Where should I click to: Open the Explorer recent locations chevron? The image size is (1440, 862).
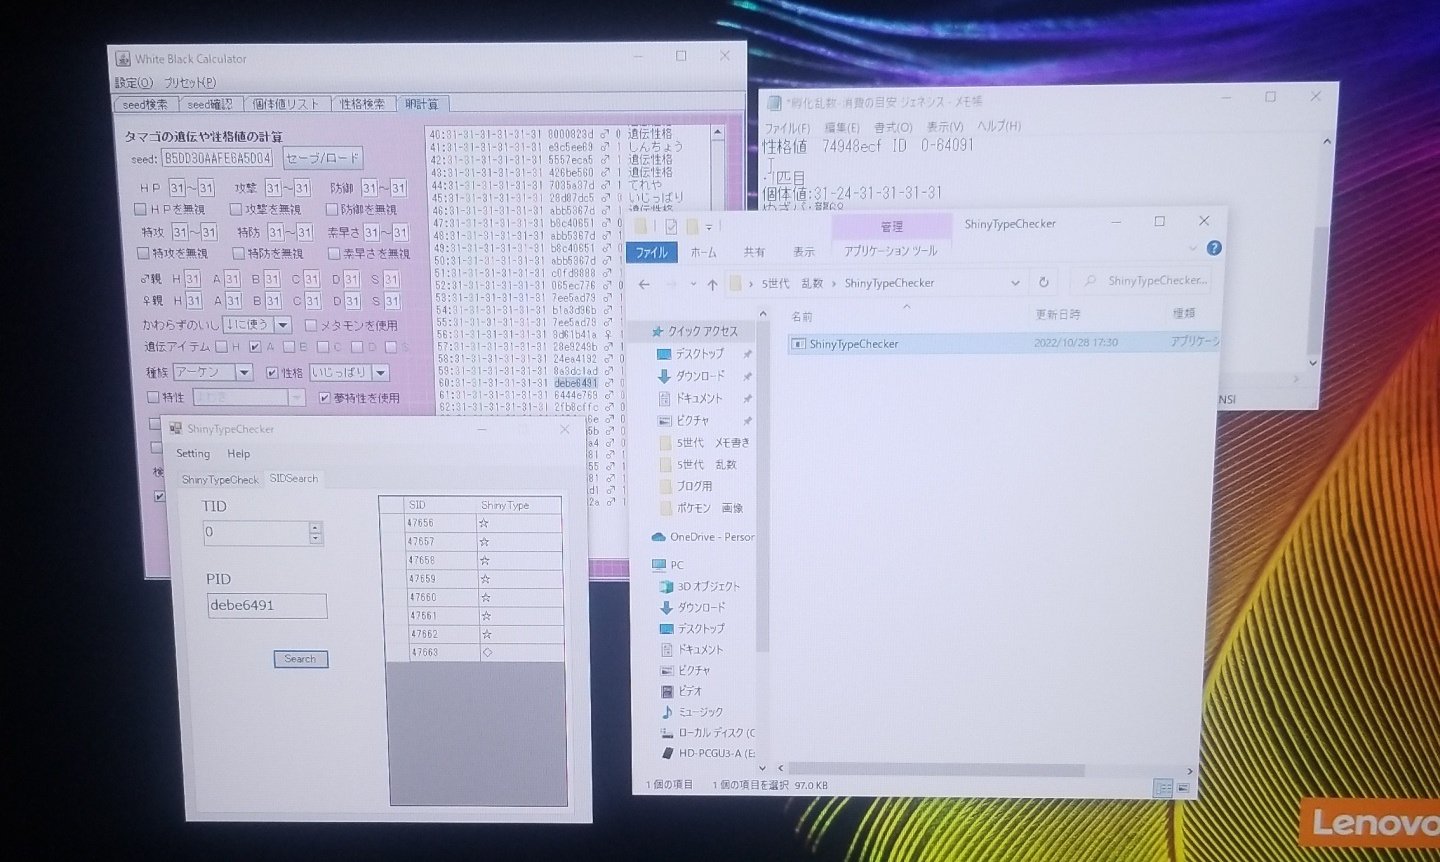[x=693, y=285]
